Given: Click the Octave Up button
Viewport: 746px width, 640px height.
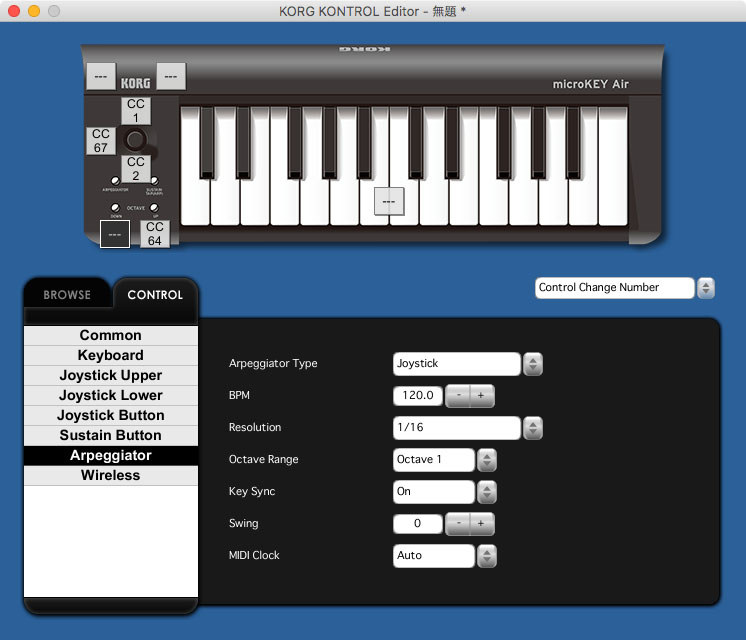Looking at the screenshot, I should click(x=154, y=208).
